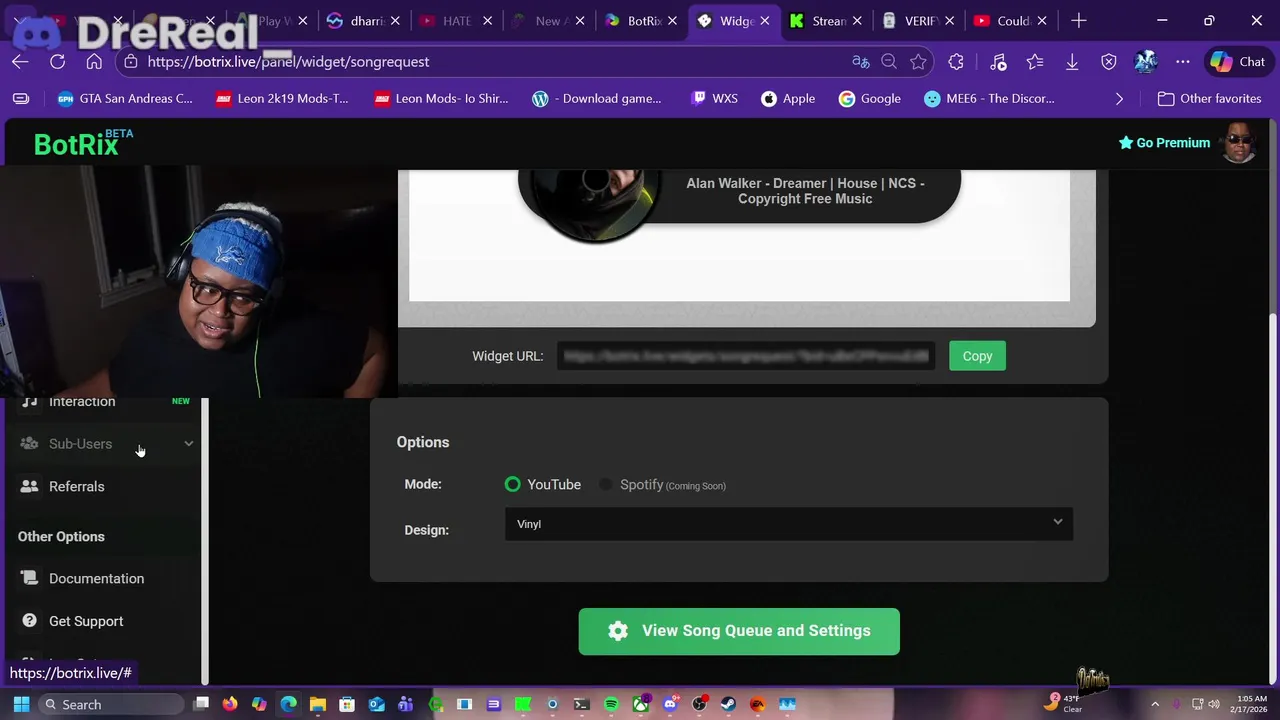
Task: Copy the widget URL
Action: pos(977,356)
